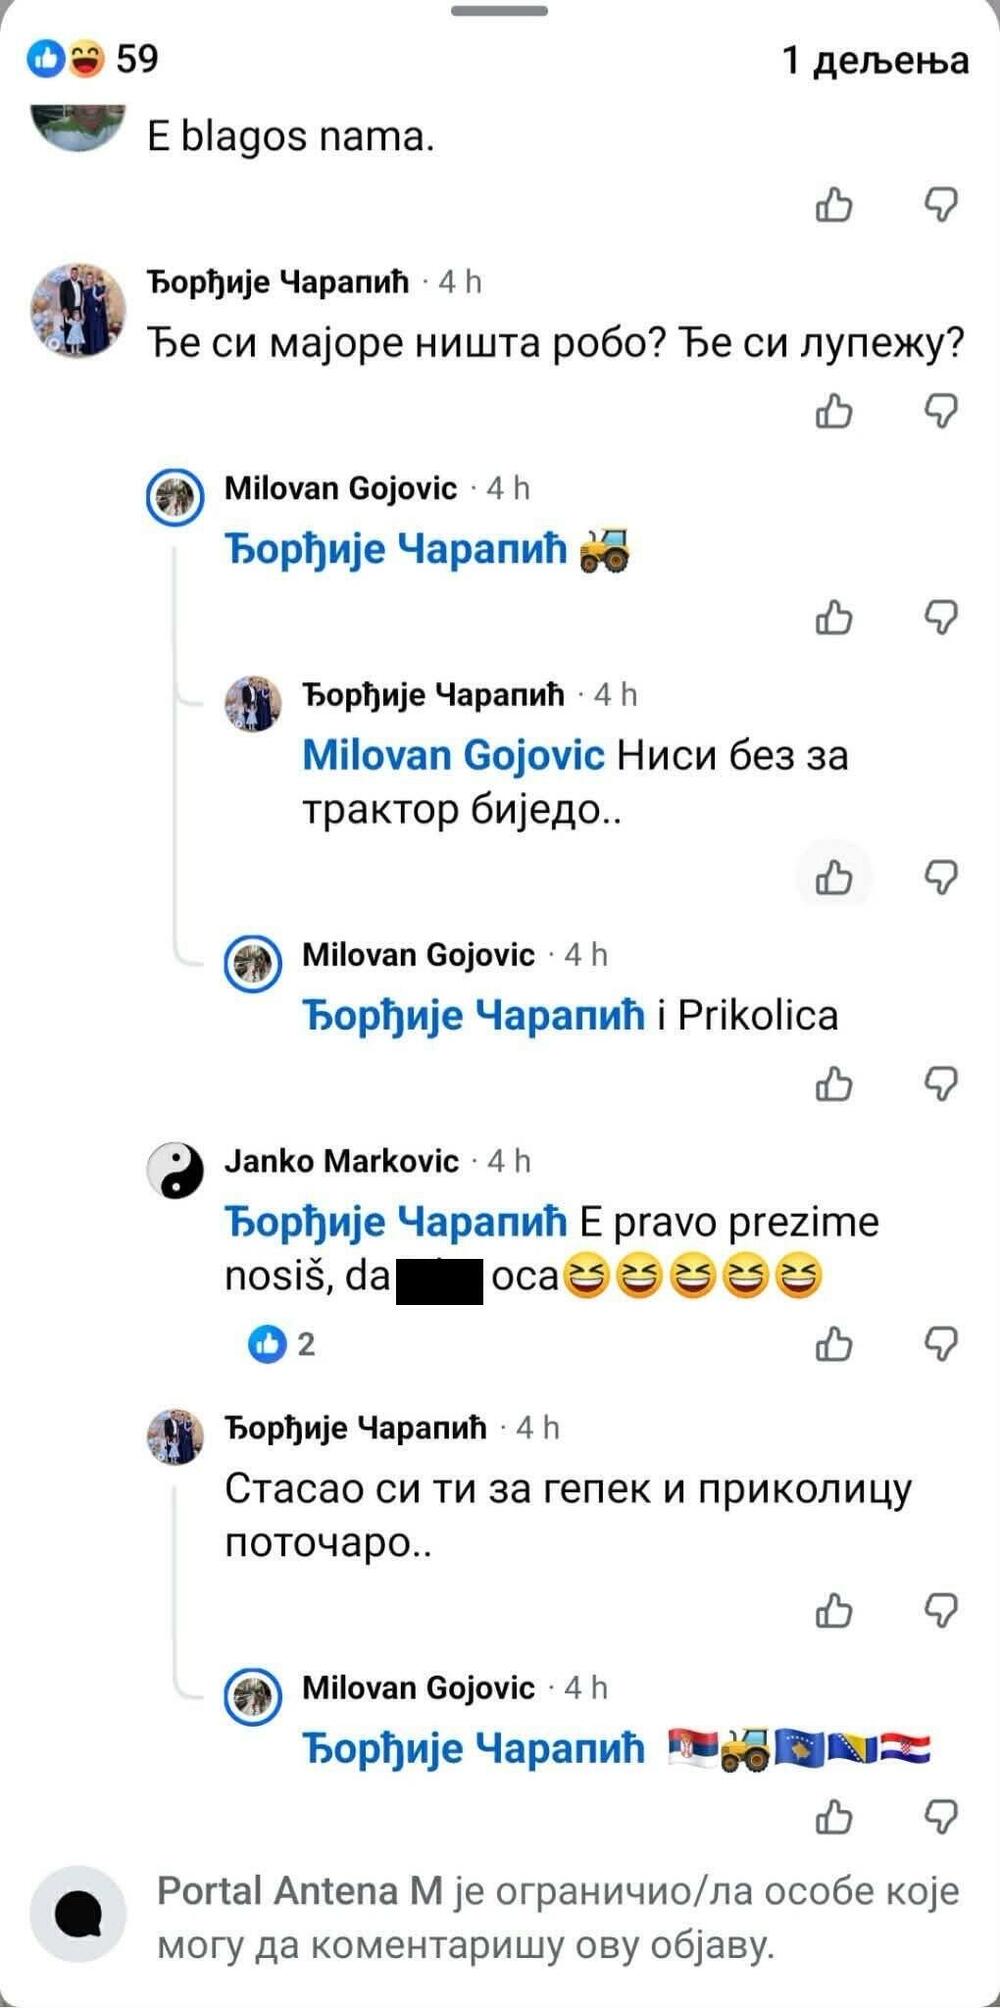1000x2008 pixels.
Task: Dislike the "Ниси без за трактор" reply
Action: (942, 877)
